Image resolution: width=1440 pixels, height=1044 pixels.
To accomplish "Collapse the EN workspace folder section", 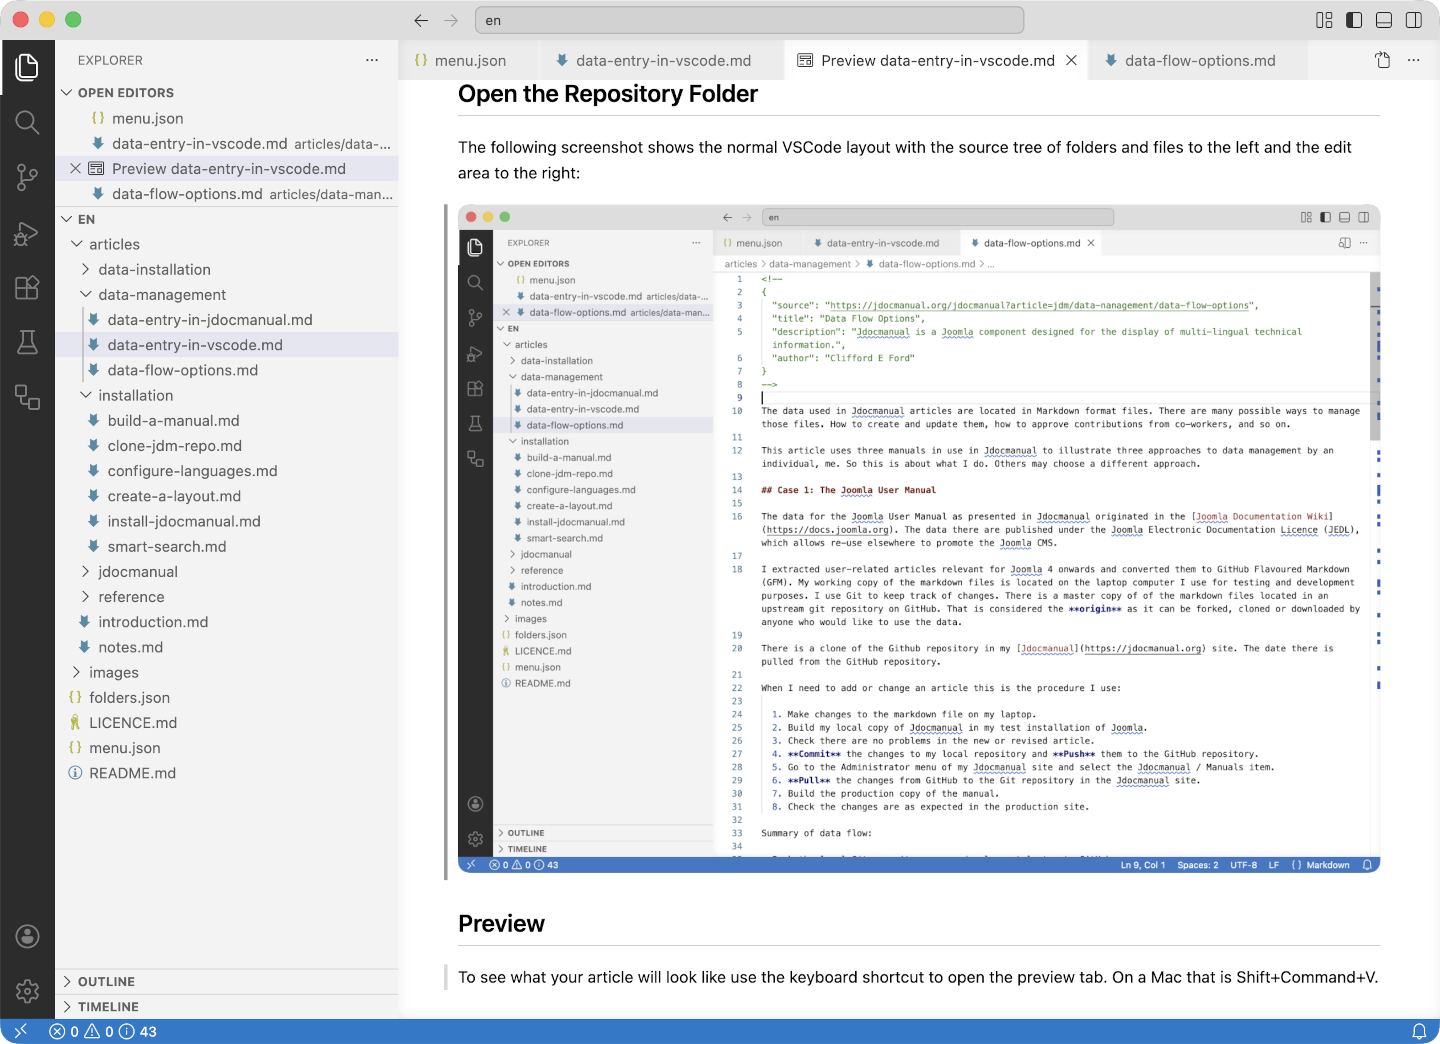I will coord(67,219).
